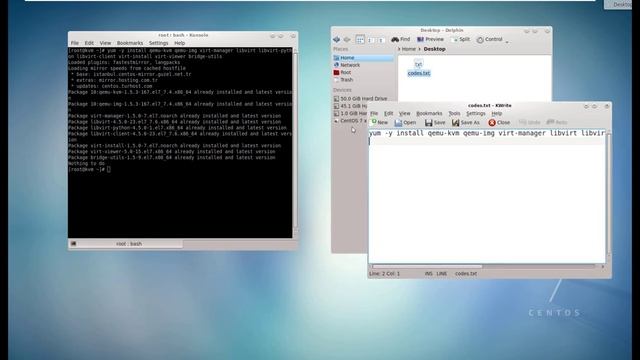Open the File menu in Konsole

tap(75, 43)
